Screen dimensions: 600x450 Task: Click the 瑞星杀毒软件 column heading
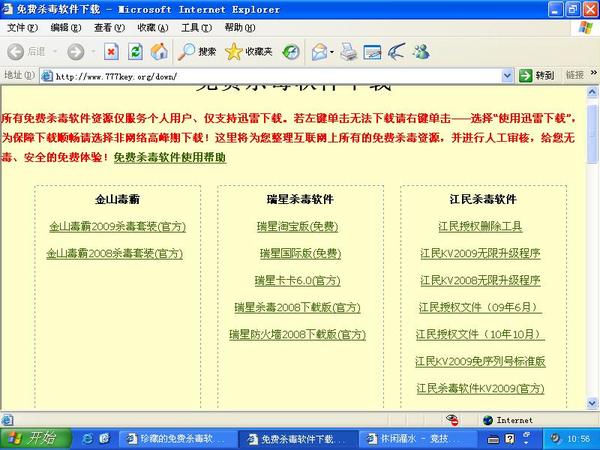pos(300,199)
